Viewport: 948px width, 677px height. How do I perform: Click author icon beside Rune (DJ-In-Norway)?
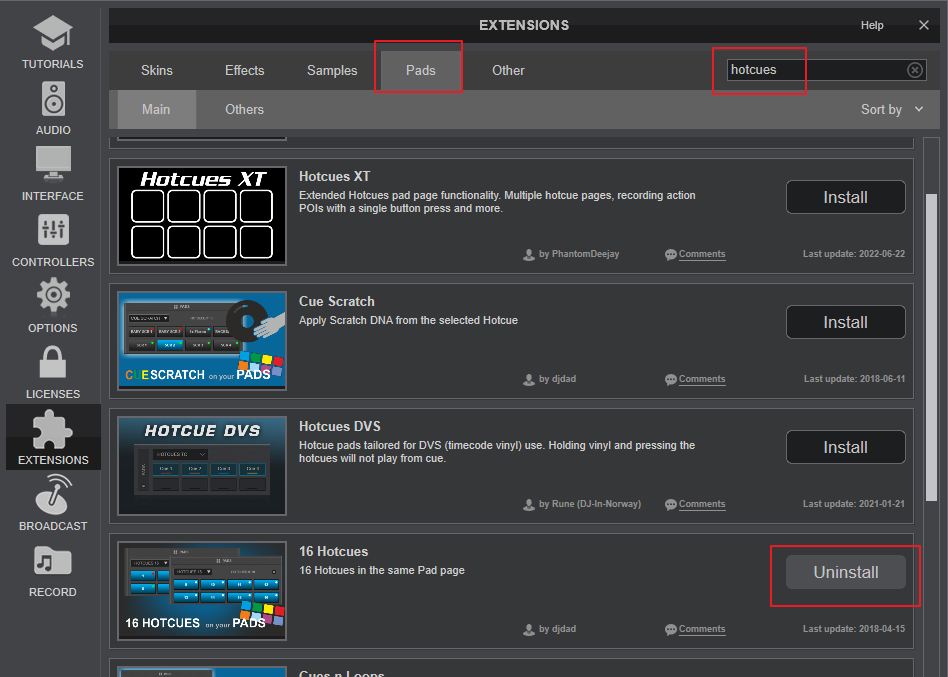(529, 505)
